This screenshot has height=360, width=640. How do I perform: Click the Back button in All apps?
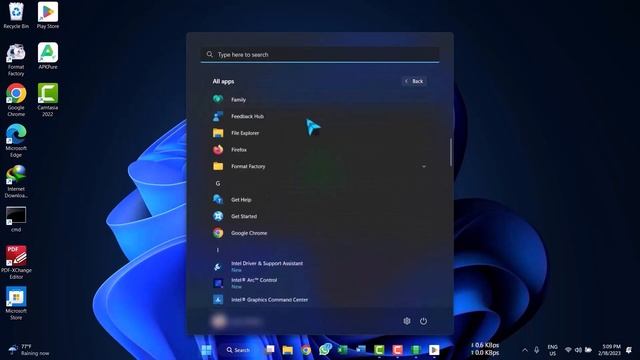point(414,81)
